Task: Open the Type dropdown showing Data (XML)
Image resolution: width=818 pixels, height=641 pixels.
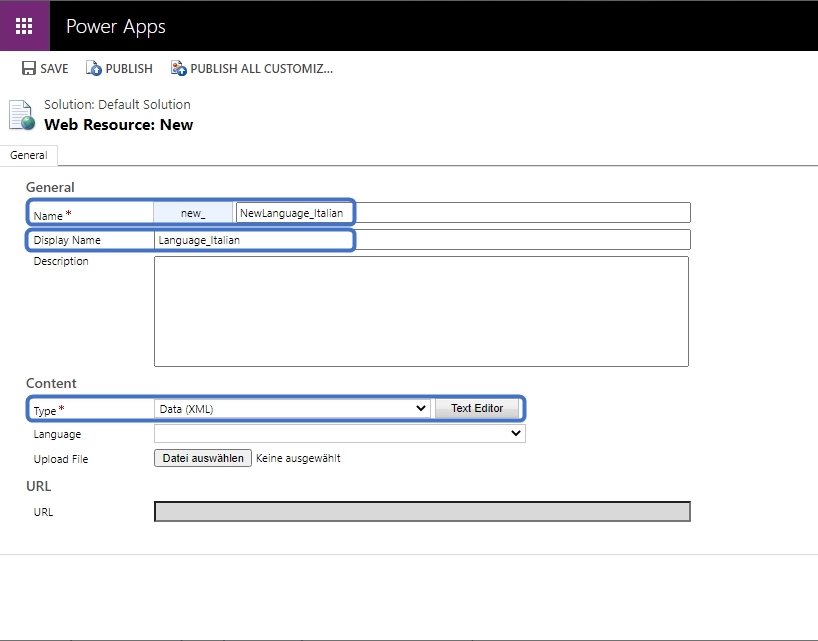Action: [x=292, y=409]
